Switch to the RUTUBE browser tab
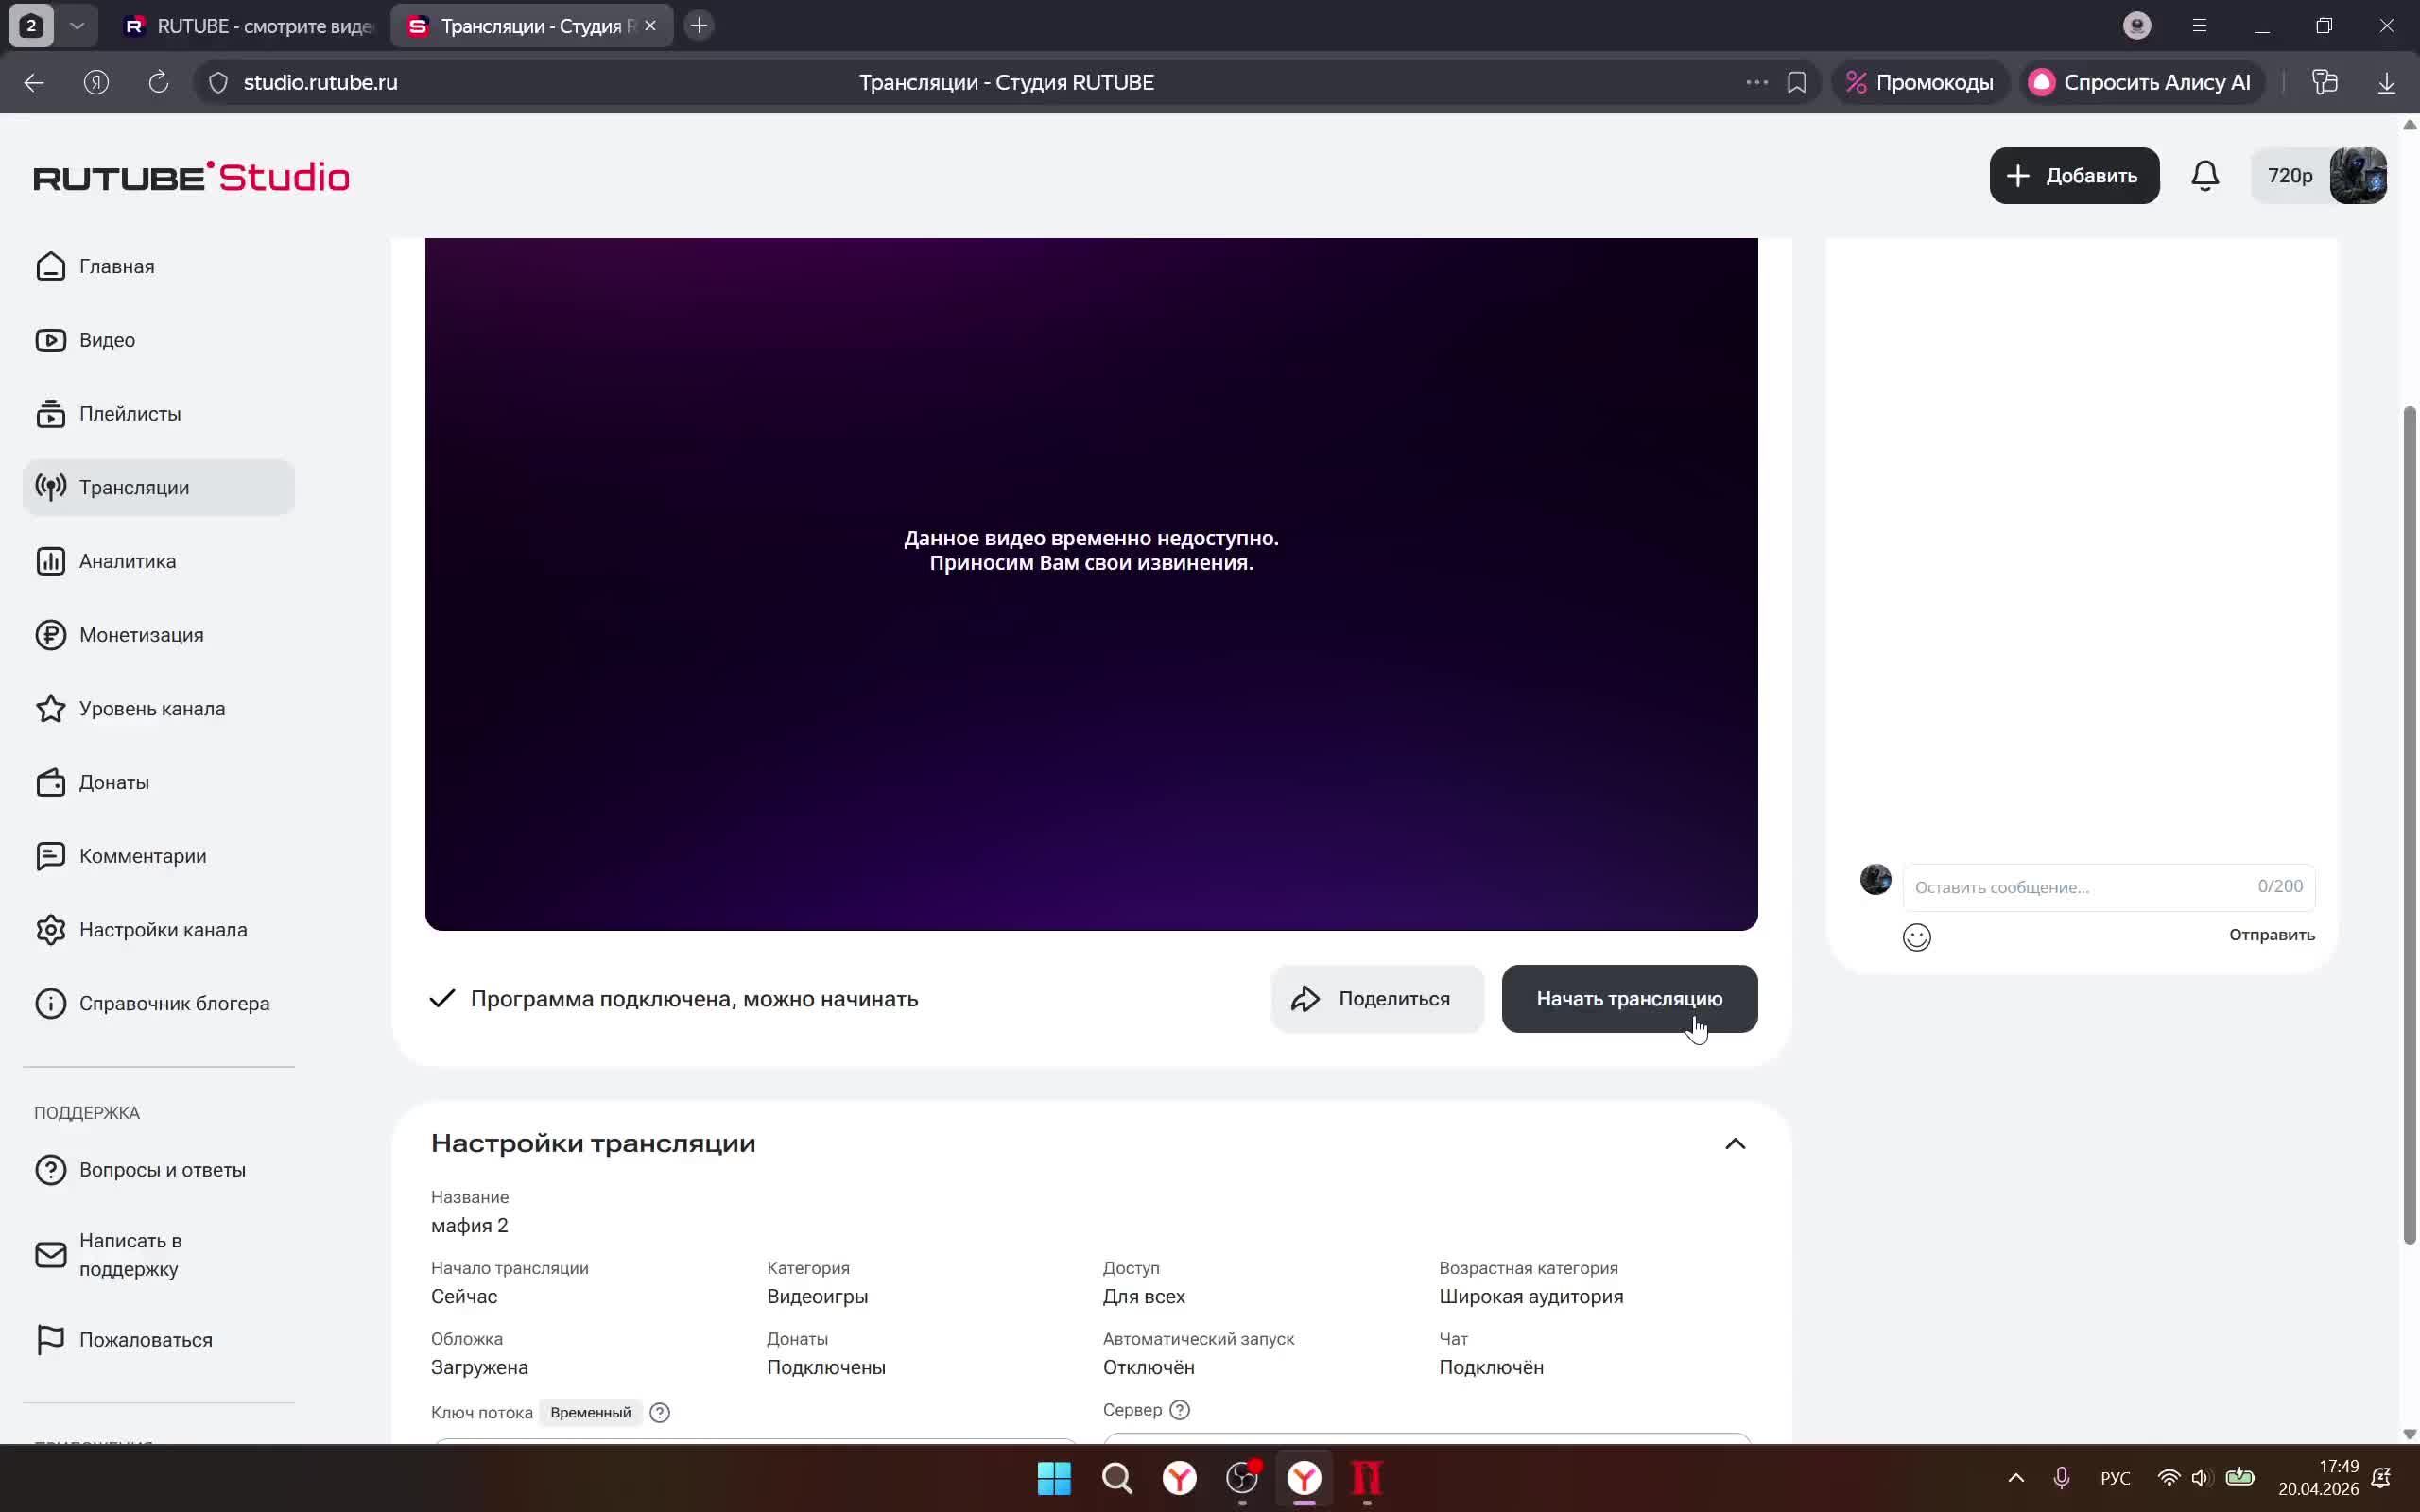The image size is (2420, 1512). click(248, 26)
